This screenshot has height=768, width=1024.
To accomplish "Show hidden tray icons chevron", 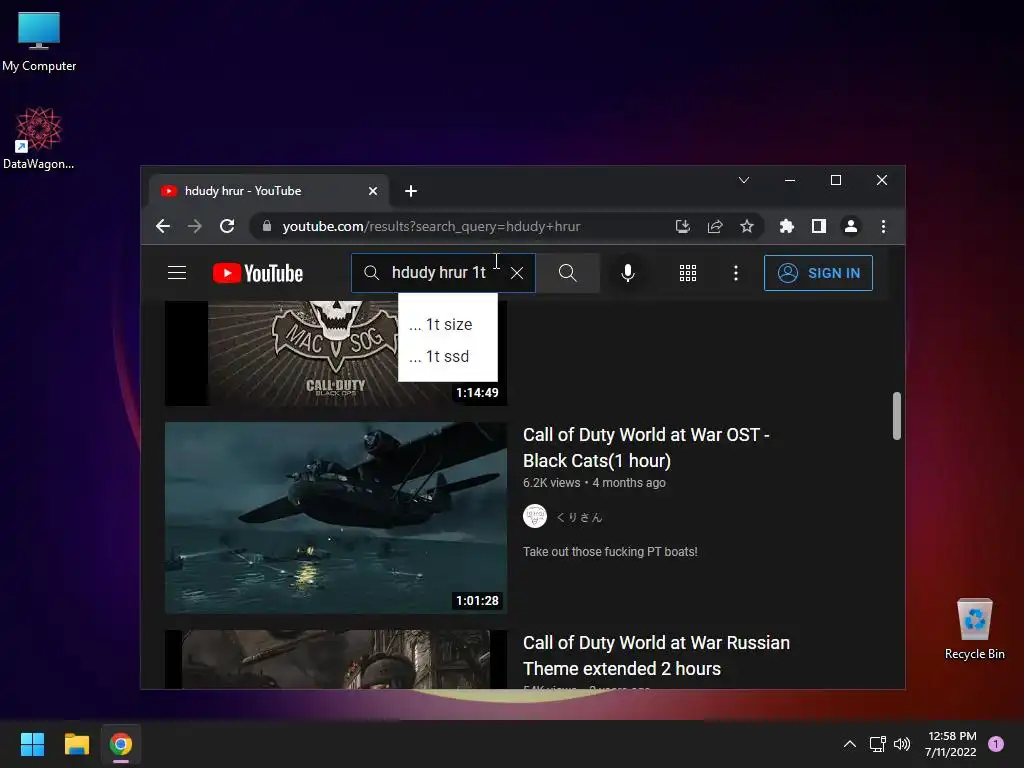I will [850, 744].
